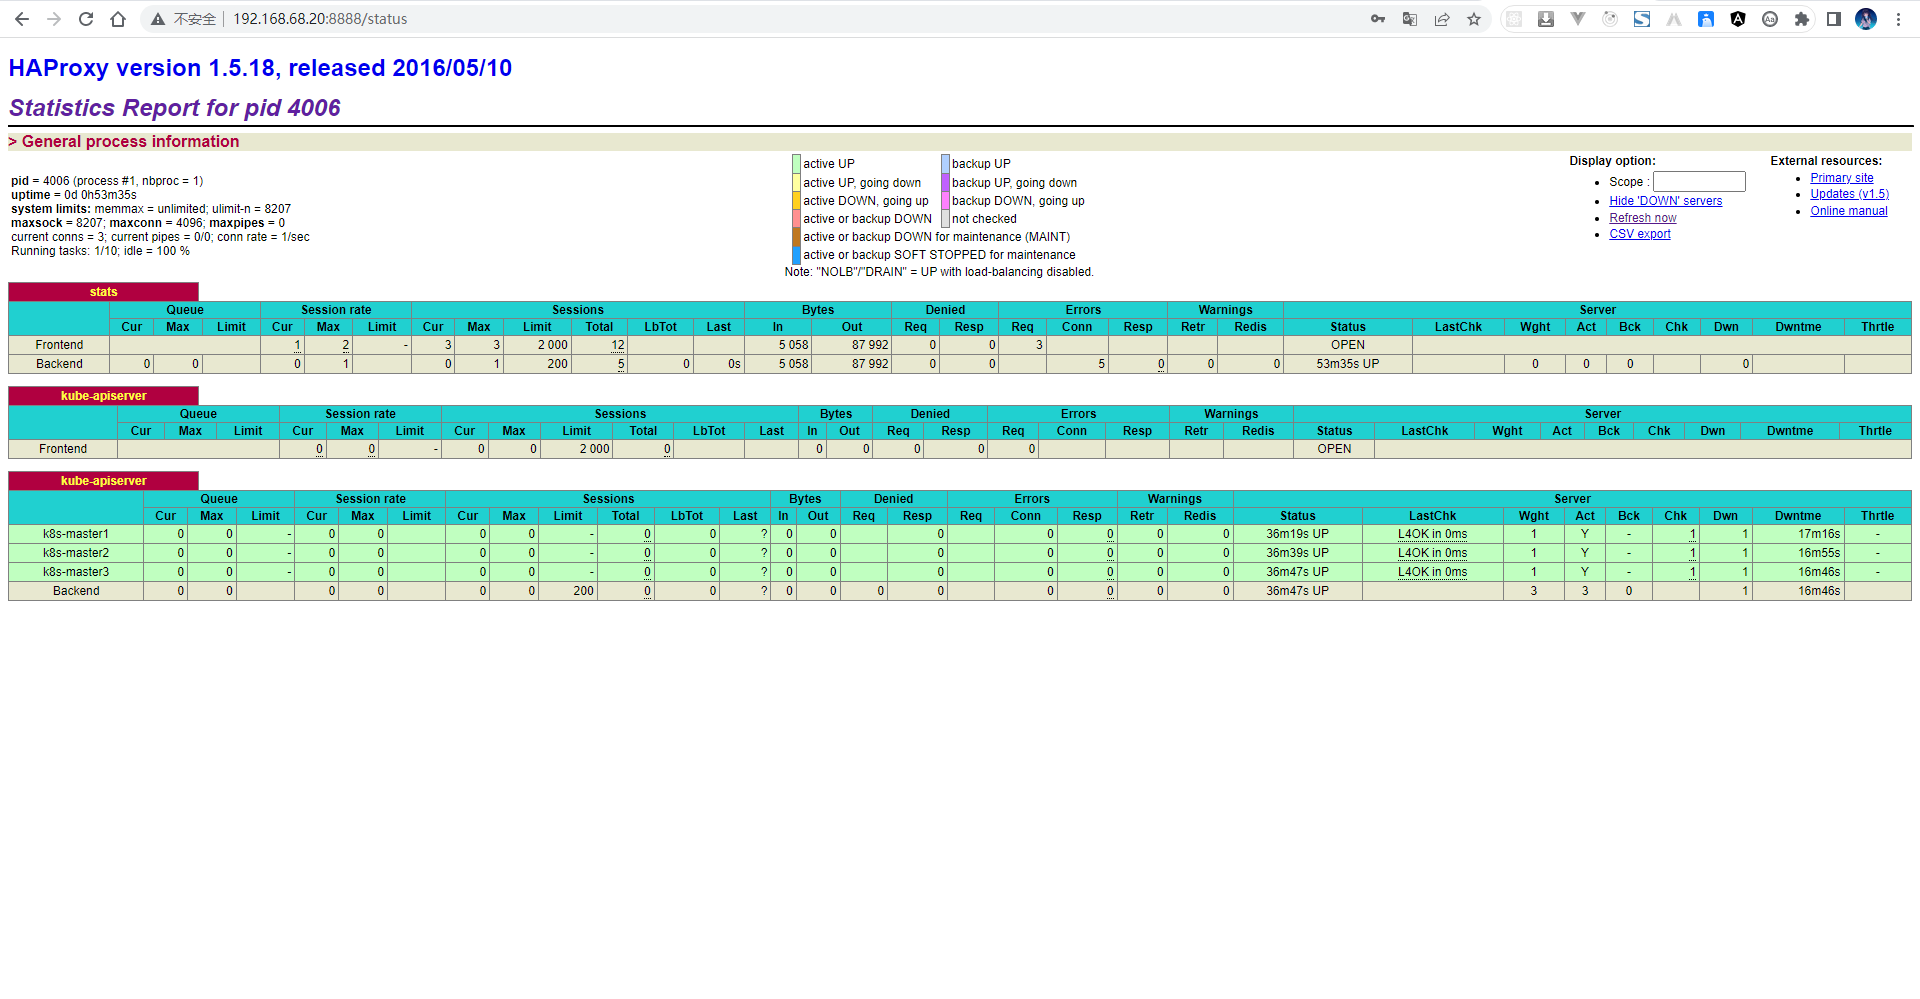Click the '36m39s UP' status cell
This screenshot has height=999, width=1920.
click(x=1297, y=553)
